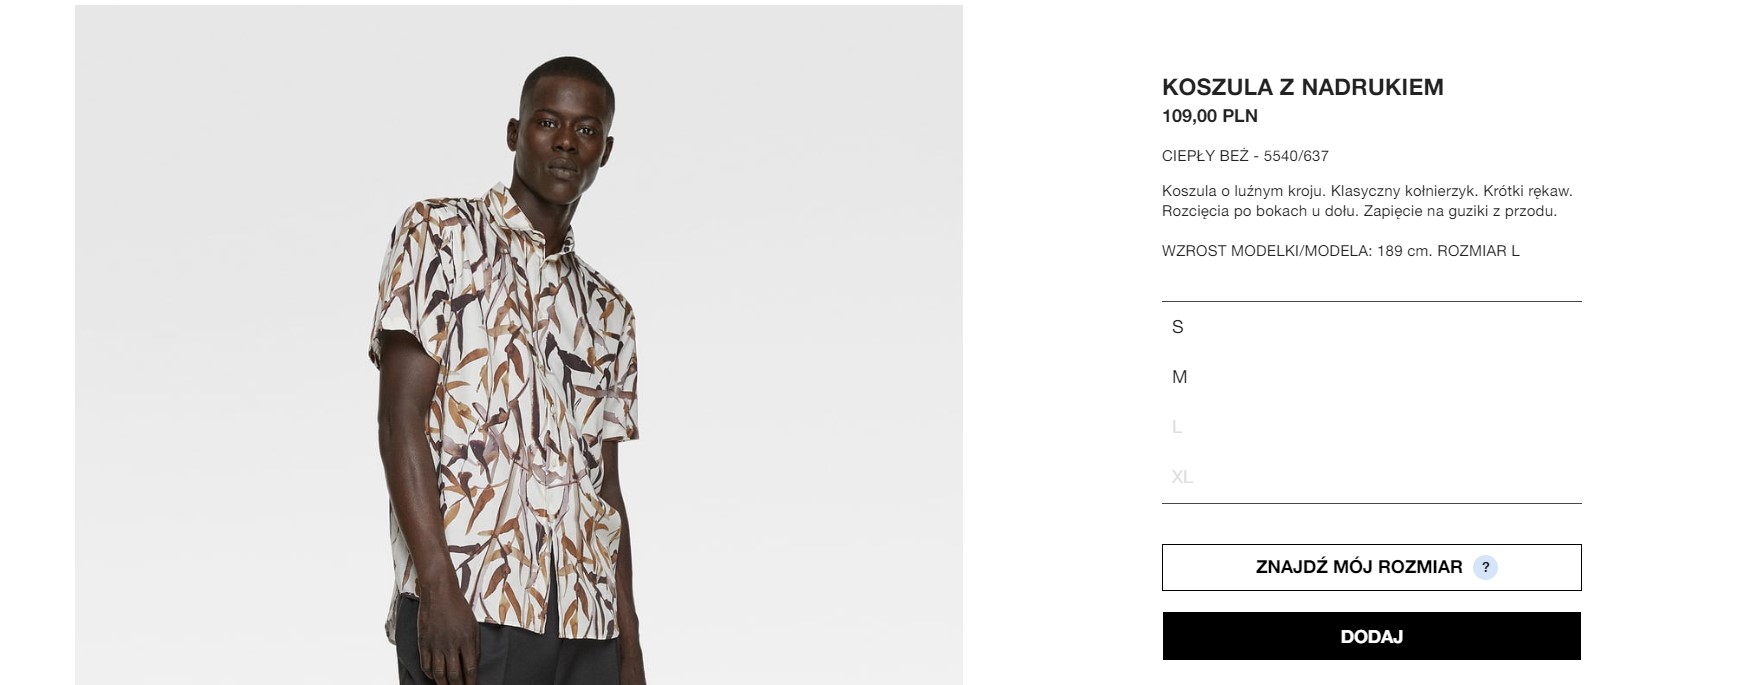Select size S
The width and height of the screenshot is (1759, 685).
tap(1371, 327)
